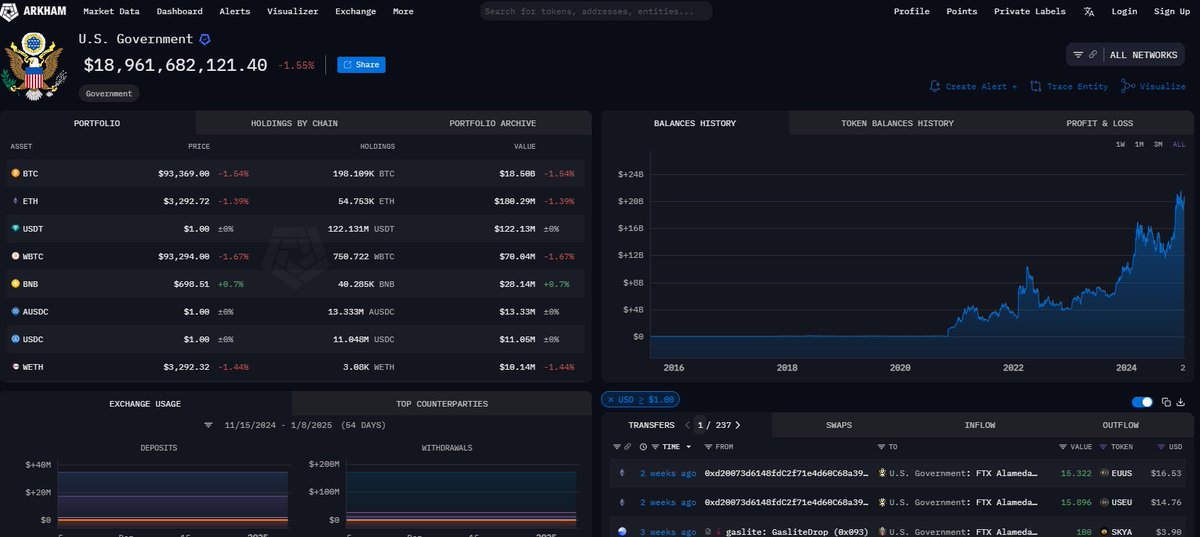Click the BTC coin icon
1200x537 pixels.
(x=15, y=174)
